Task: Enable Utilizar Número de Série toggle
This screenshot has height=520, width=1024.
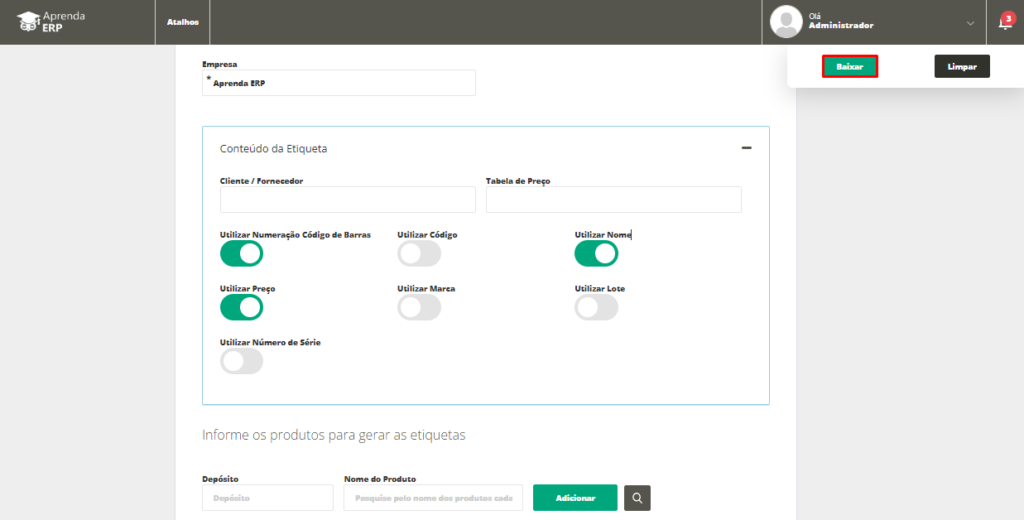Action: pyautogui.click(x=242, y=361)
